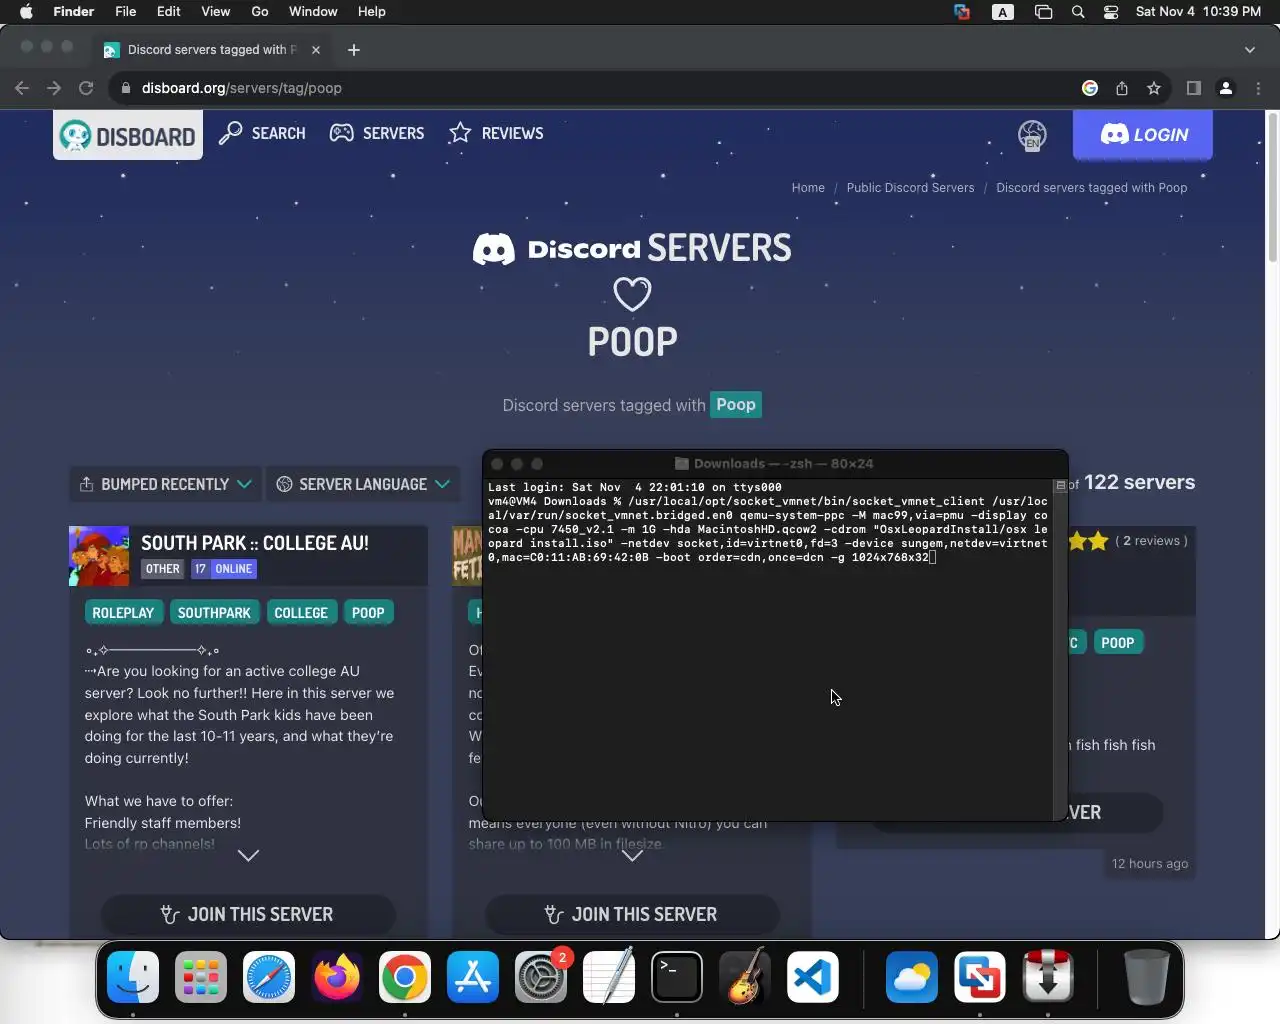1280x1024 pixels.
Task: Expand Server Language filter dropdown
Action: [x=363, y=484]
